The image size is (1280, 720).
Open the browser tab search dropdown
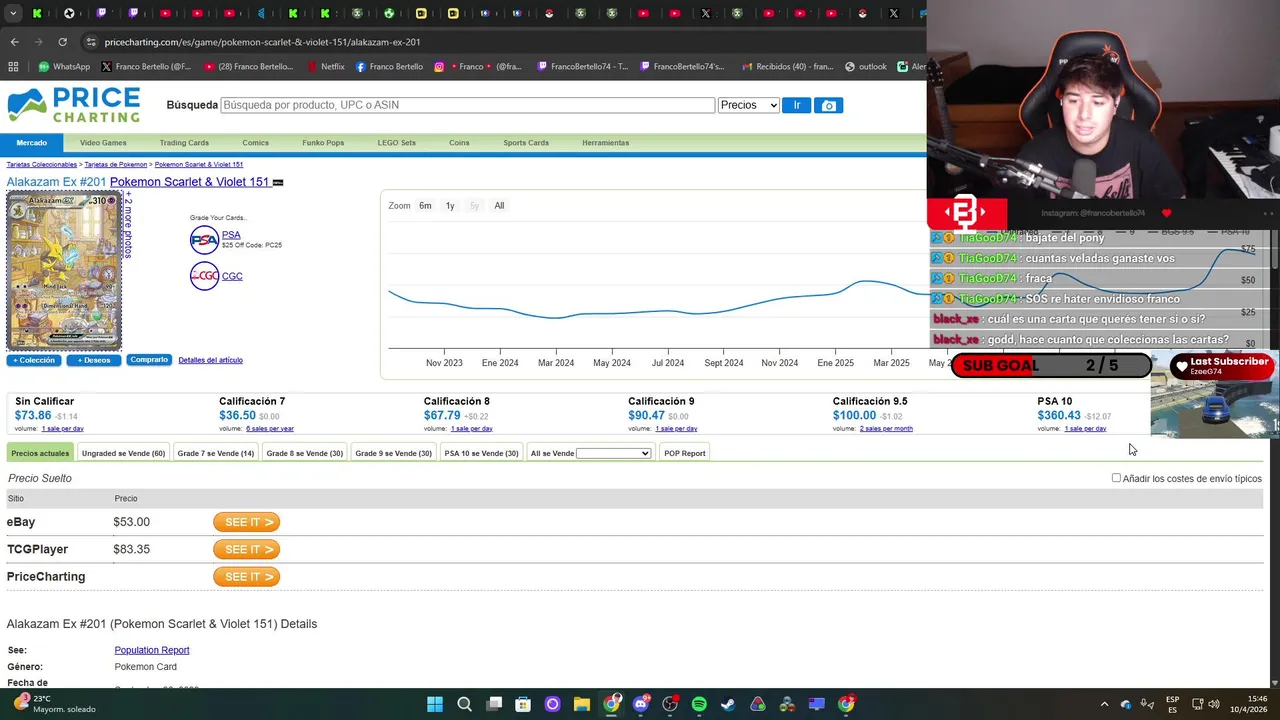pos(13,13)
